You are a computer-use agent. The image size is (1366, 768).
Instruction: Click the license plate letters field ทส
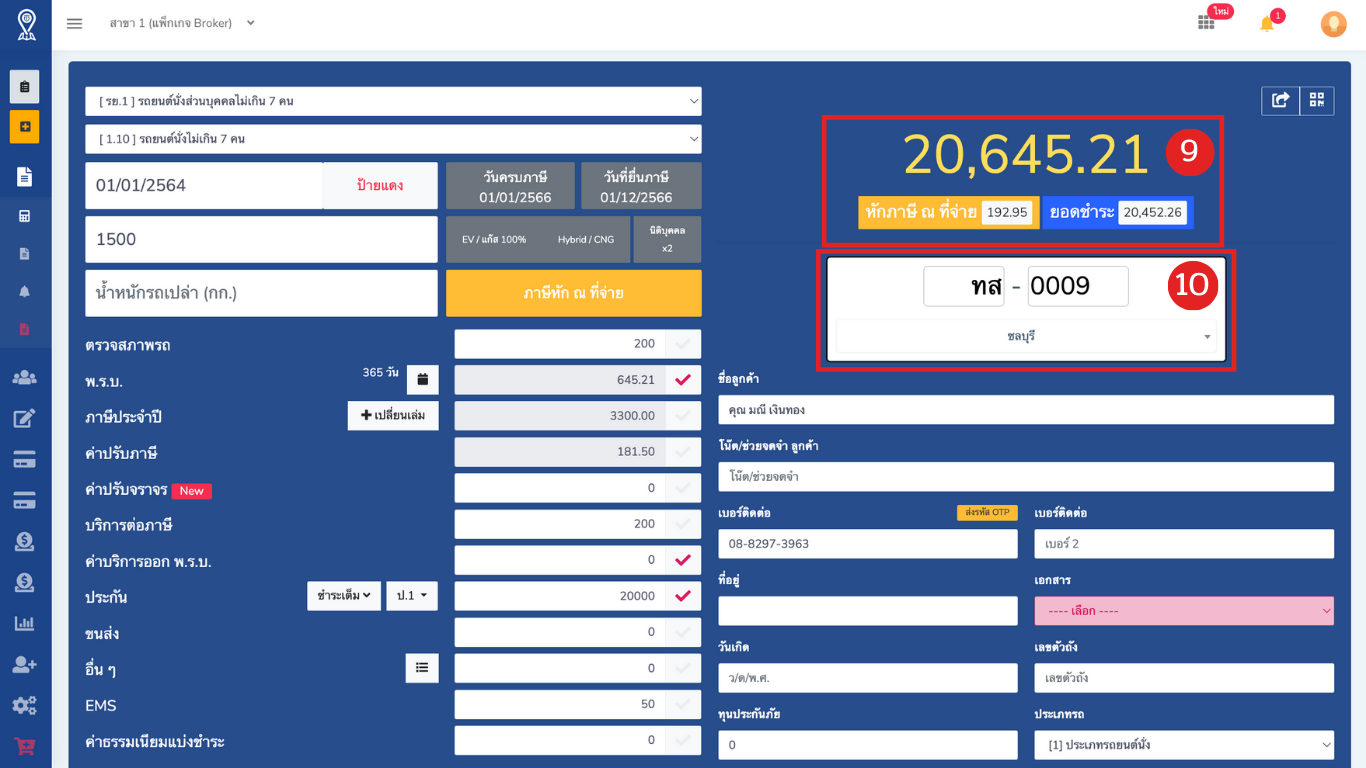[x=964, y=286]
